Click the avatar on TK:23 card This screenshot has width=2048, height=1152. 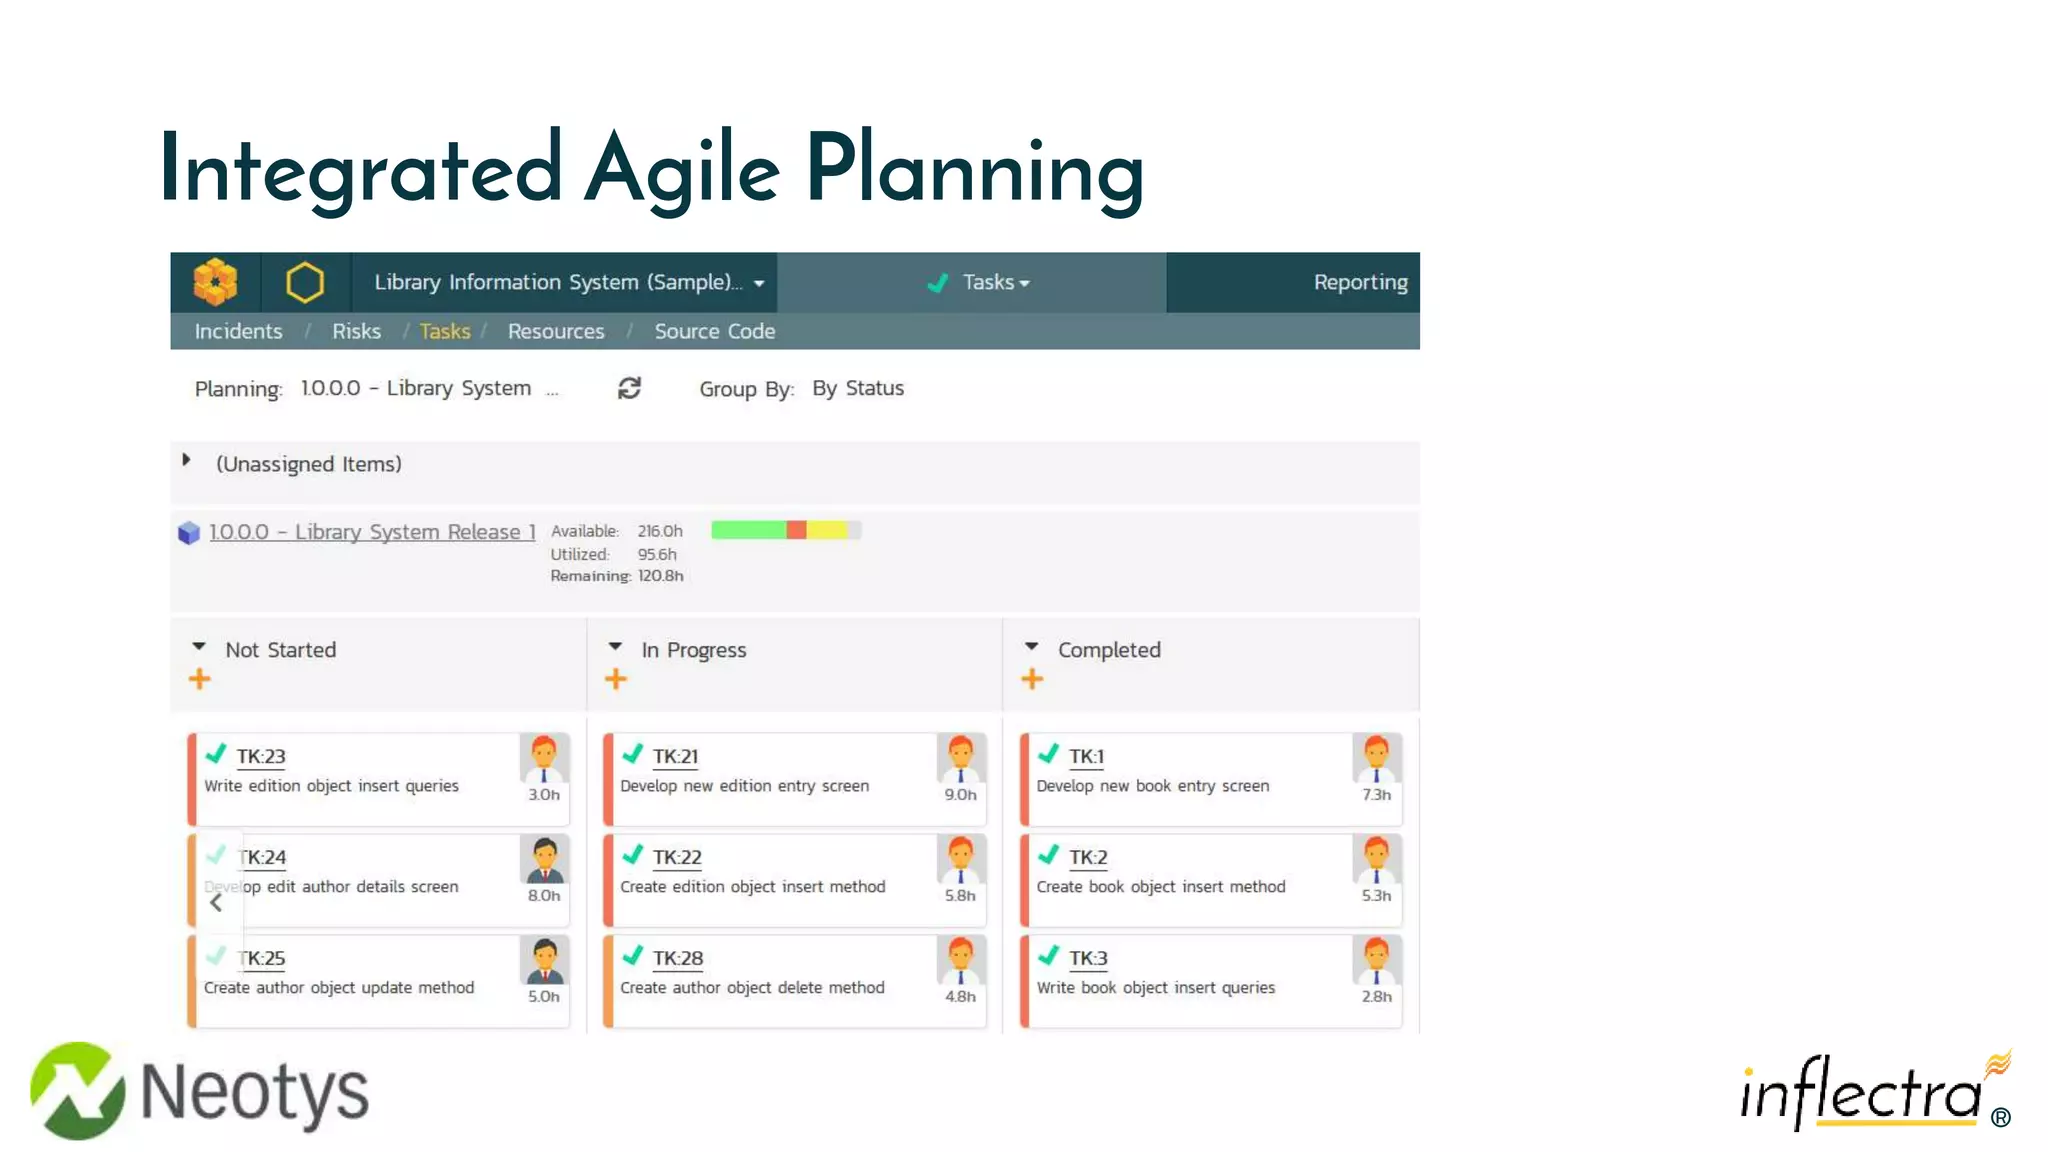click(x=544, y=759)
